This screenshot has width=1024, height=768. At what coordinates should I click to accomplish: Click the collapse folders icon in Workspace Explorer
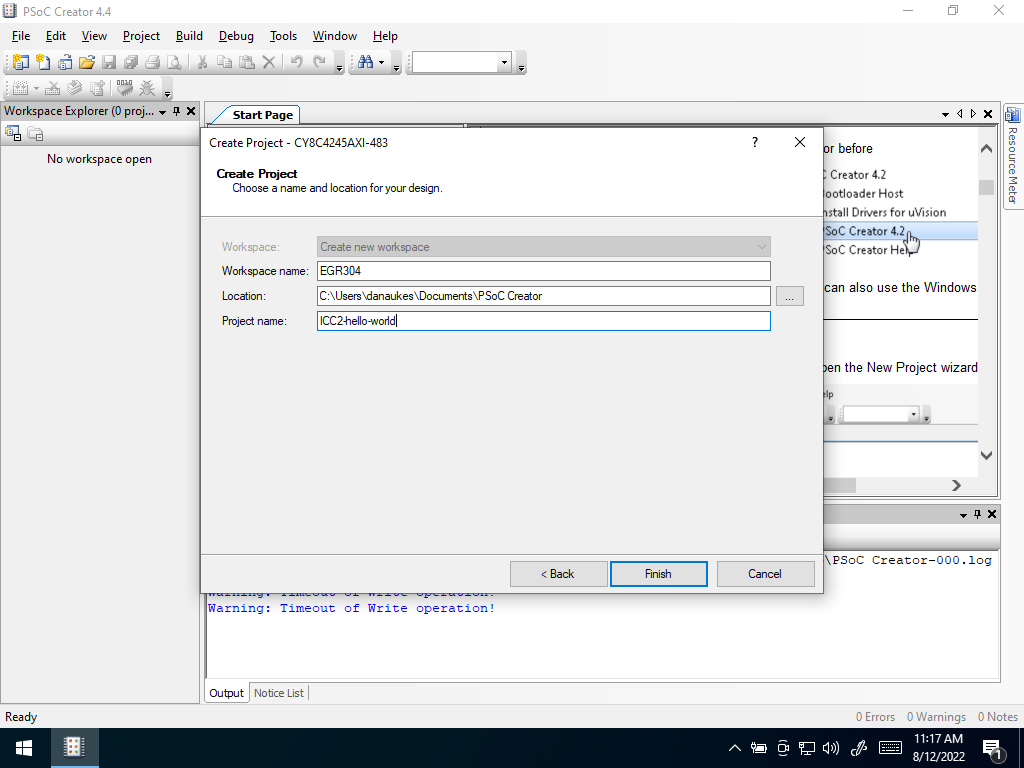click(x=35, y=134)
